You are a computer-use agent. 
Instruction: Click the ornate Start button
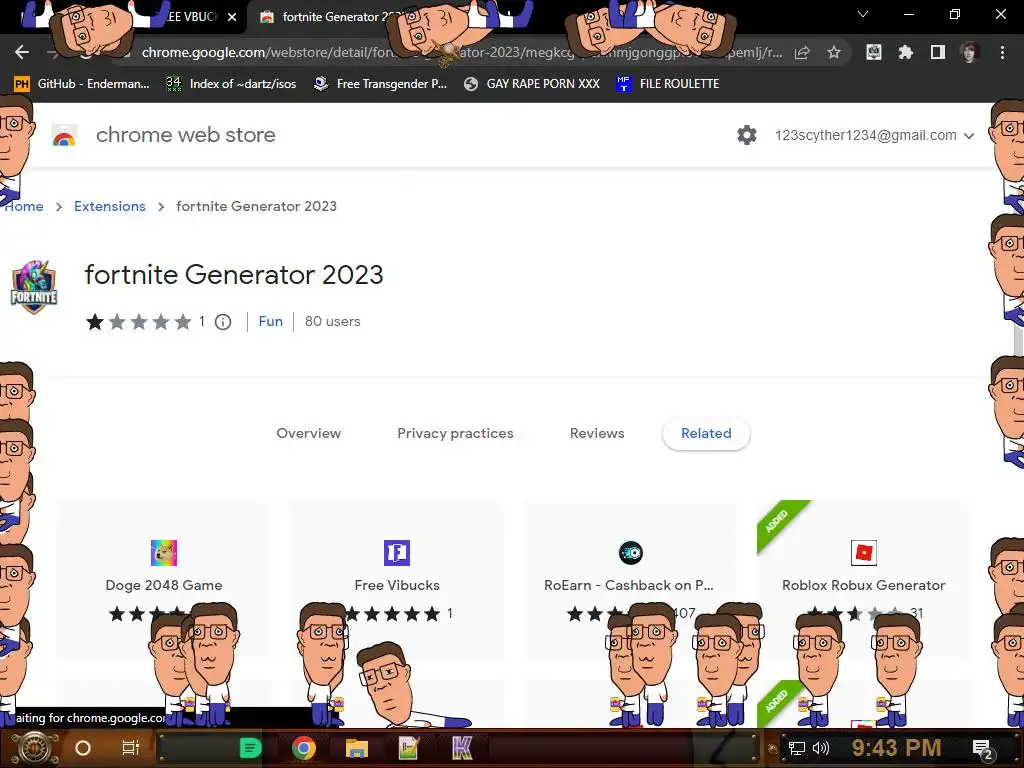pos(34,748)
